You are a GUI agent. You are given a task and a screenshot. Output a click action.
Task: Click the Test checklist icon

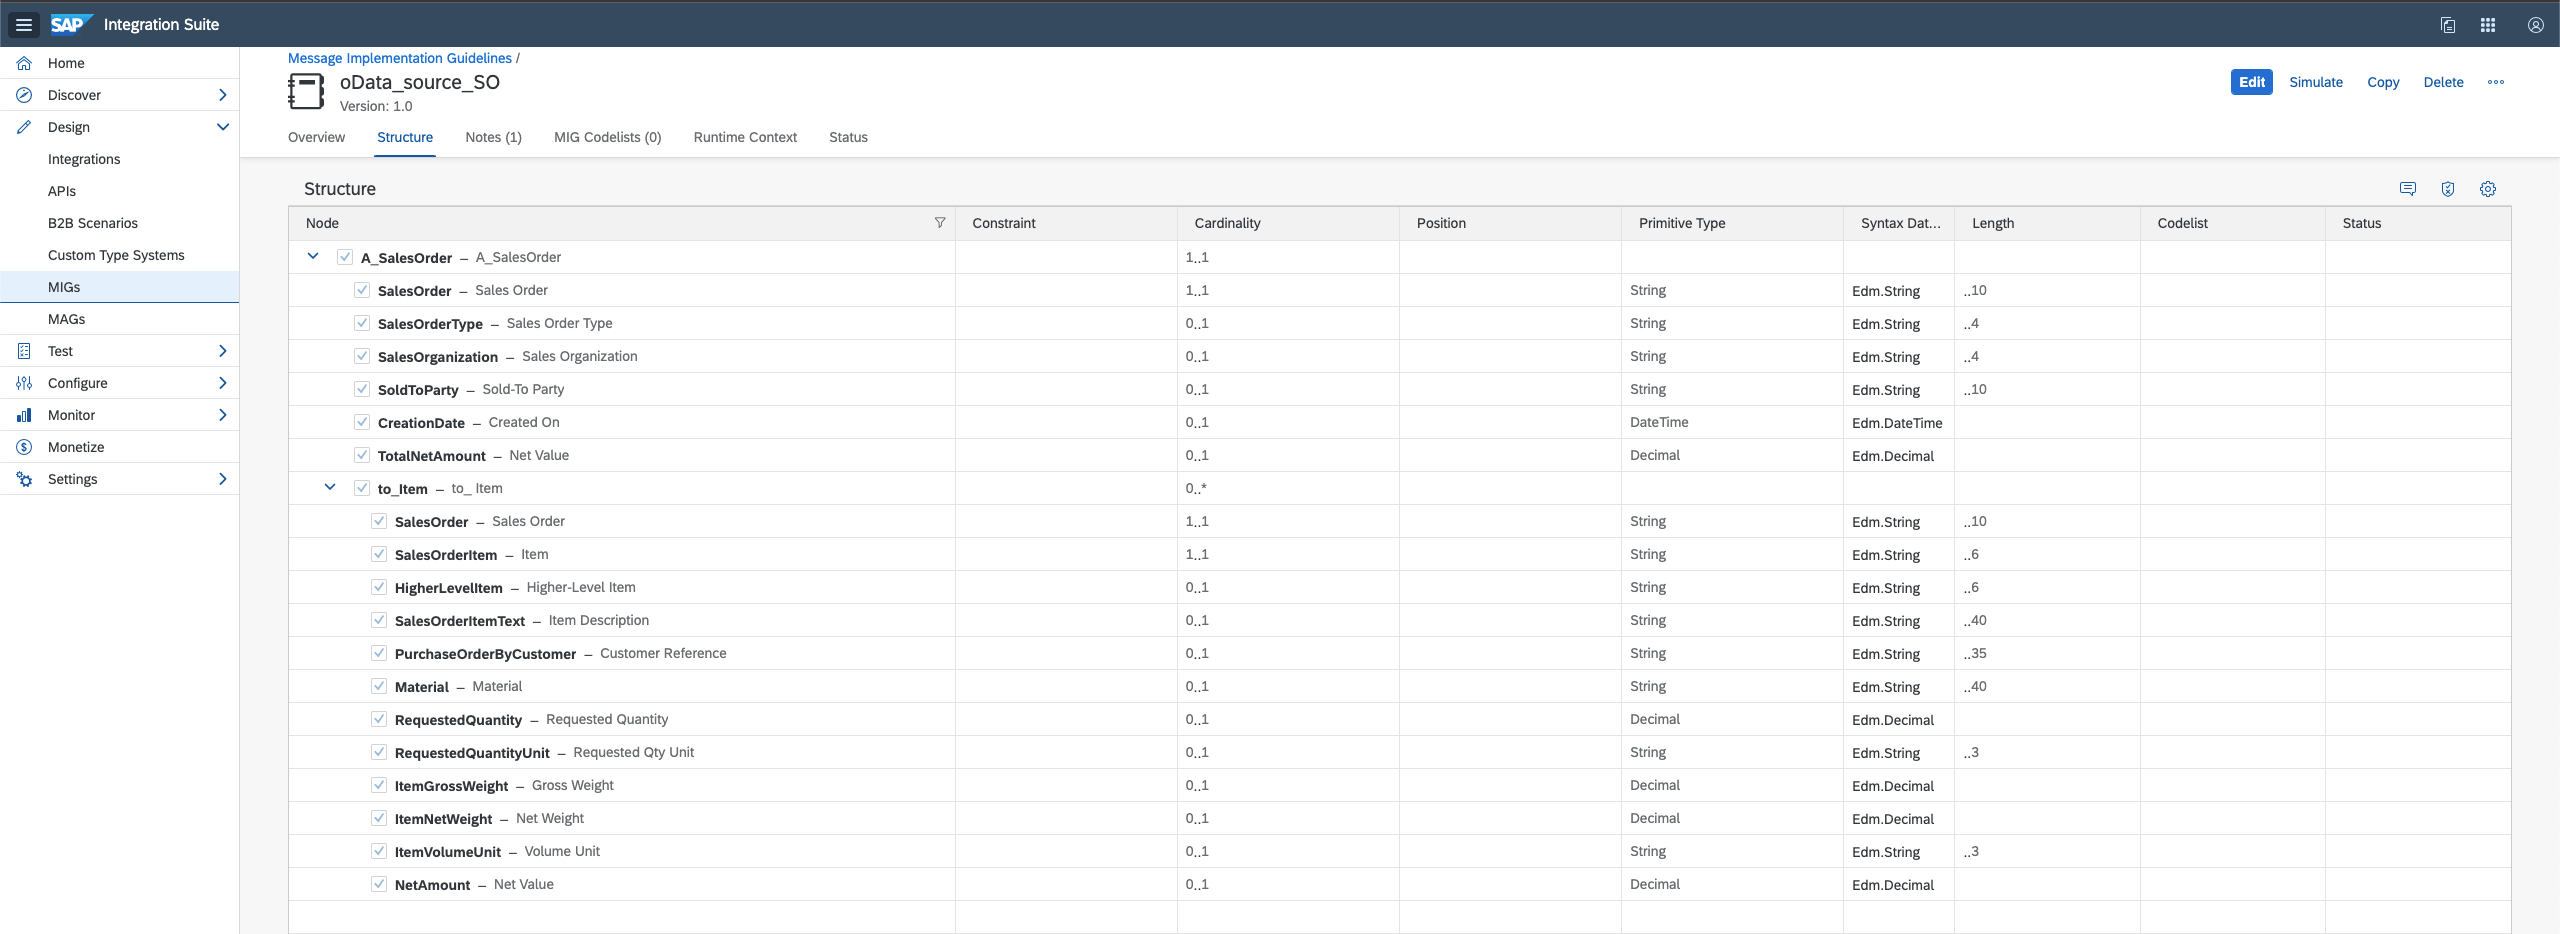click(24, 351)
